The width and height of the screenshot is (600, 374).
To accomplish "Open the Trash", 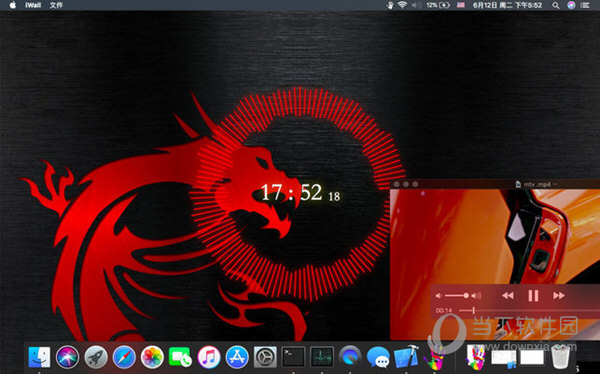I will coord(561,357).
